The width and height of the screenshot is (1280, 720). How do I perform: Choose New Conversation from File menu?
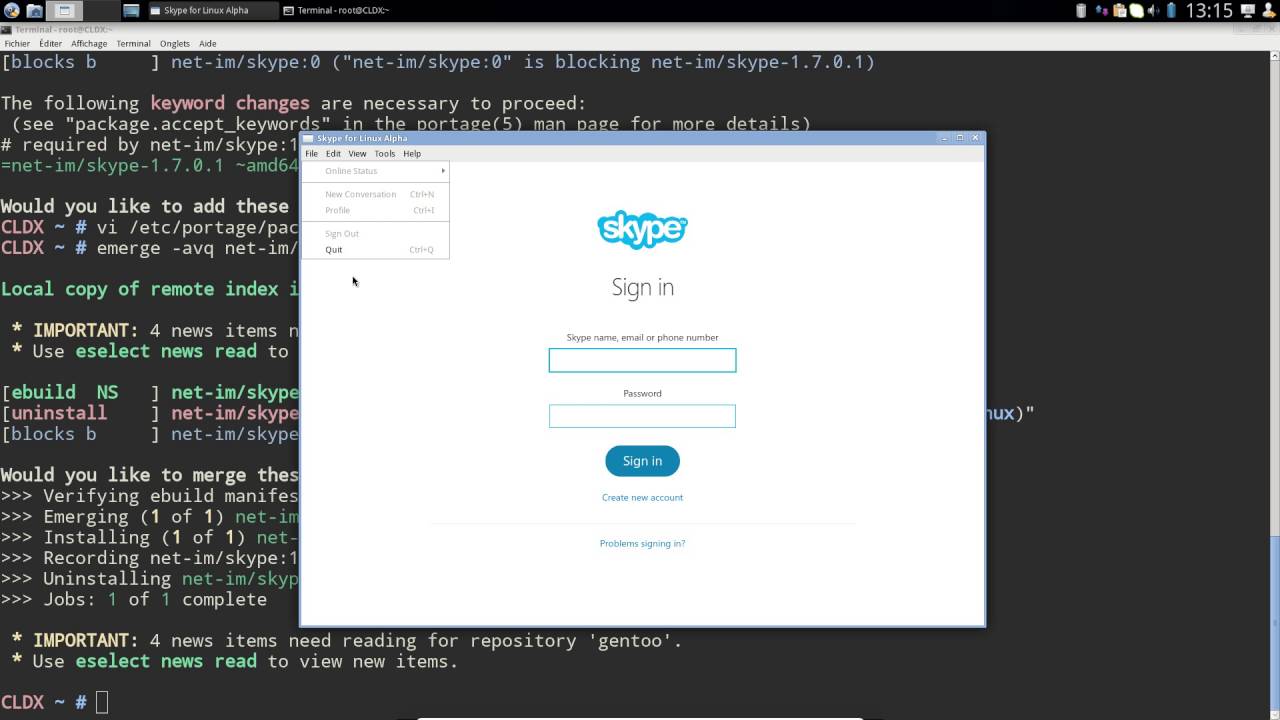point(376,194)
